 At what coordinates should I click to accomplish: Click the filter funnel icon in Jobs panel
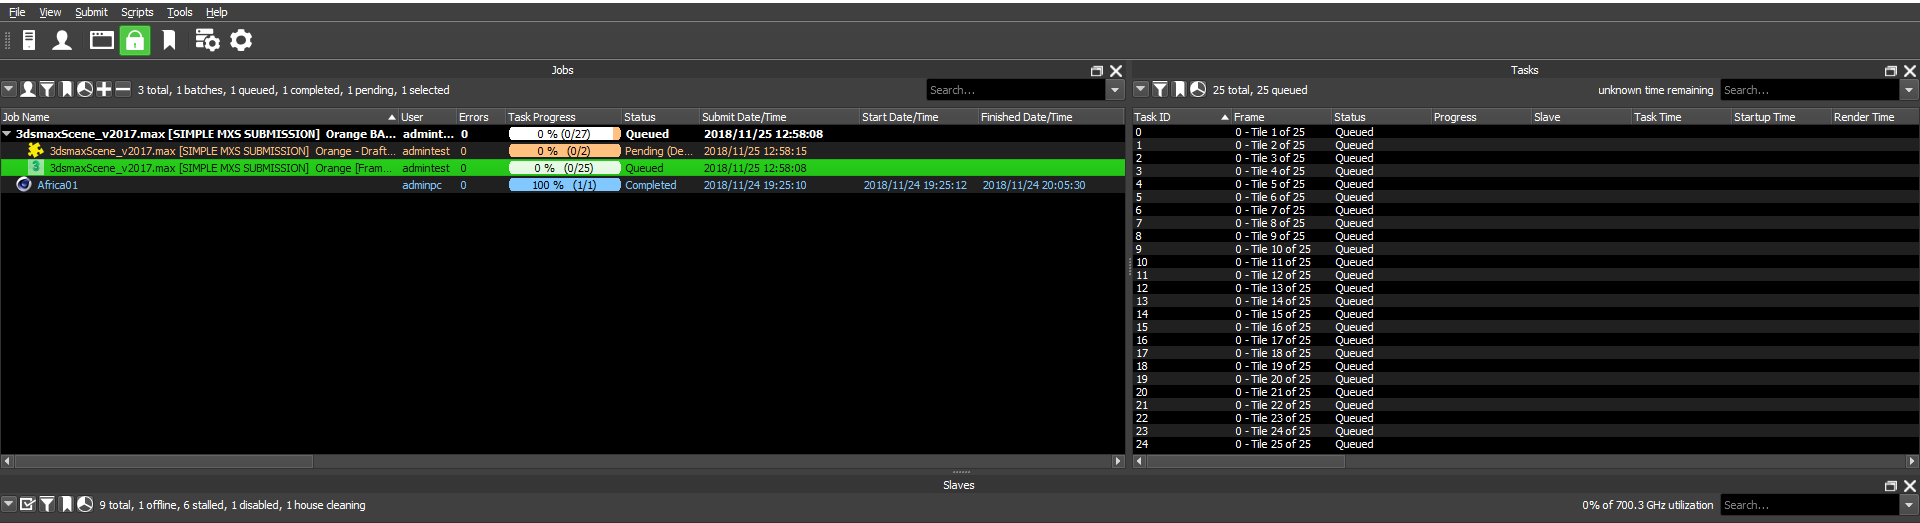coord(47,90)
